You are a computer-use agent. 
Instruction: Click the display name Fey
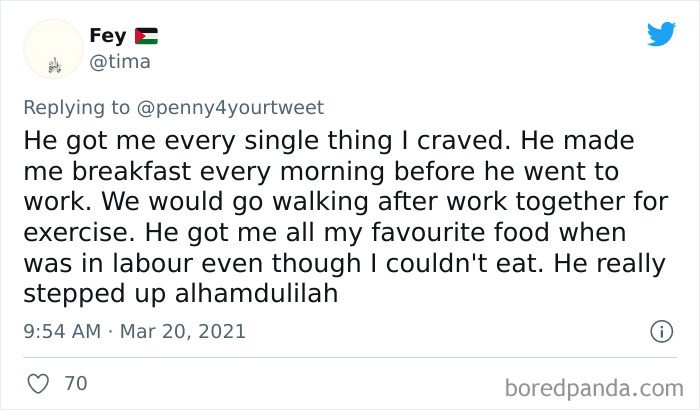tap(107, 36)
